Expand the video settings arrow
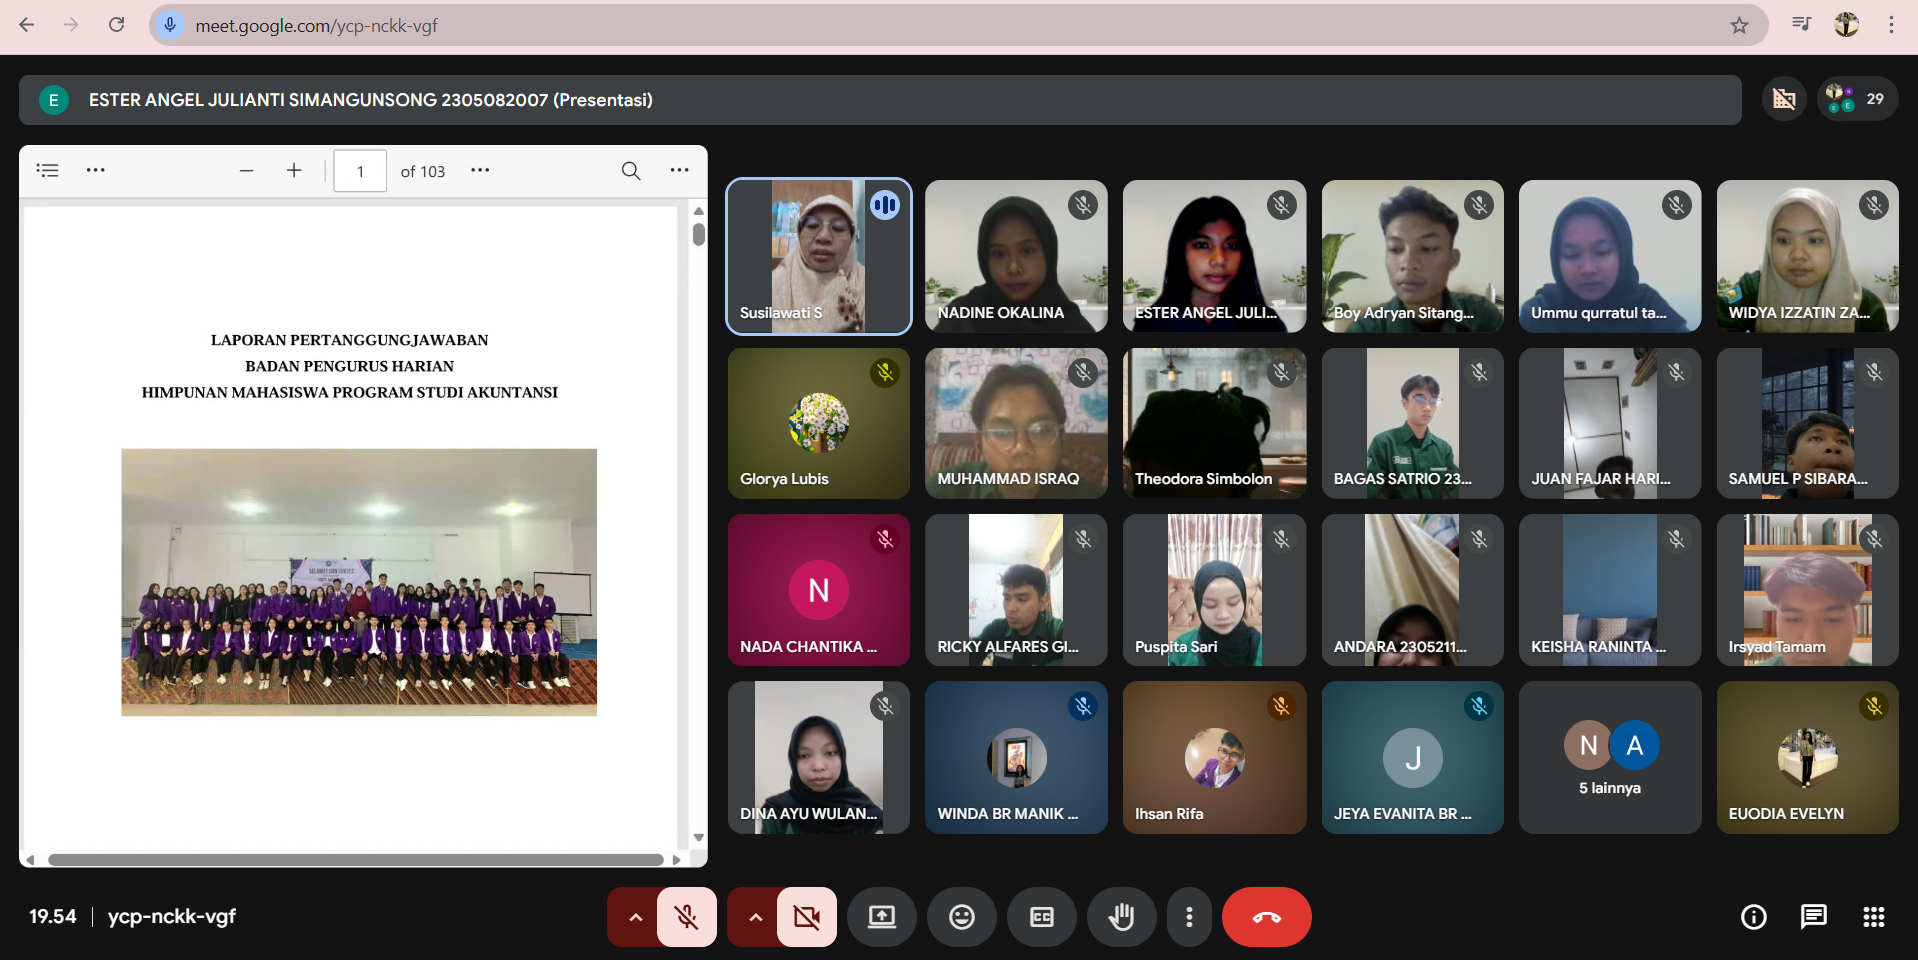 [x=755, y=917]
